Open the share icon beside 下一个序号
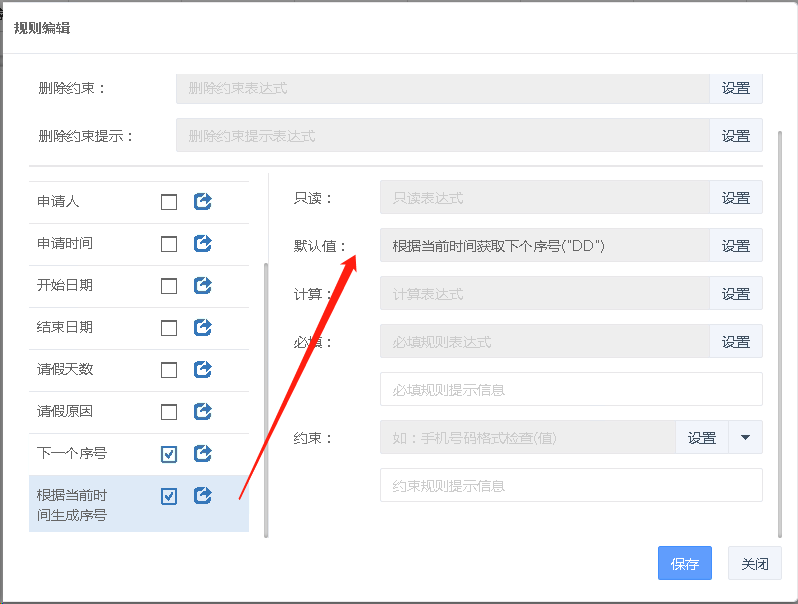Image resolution: width=798 pixels, height=604 pixels. click(202, 454)
